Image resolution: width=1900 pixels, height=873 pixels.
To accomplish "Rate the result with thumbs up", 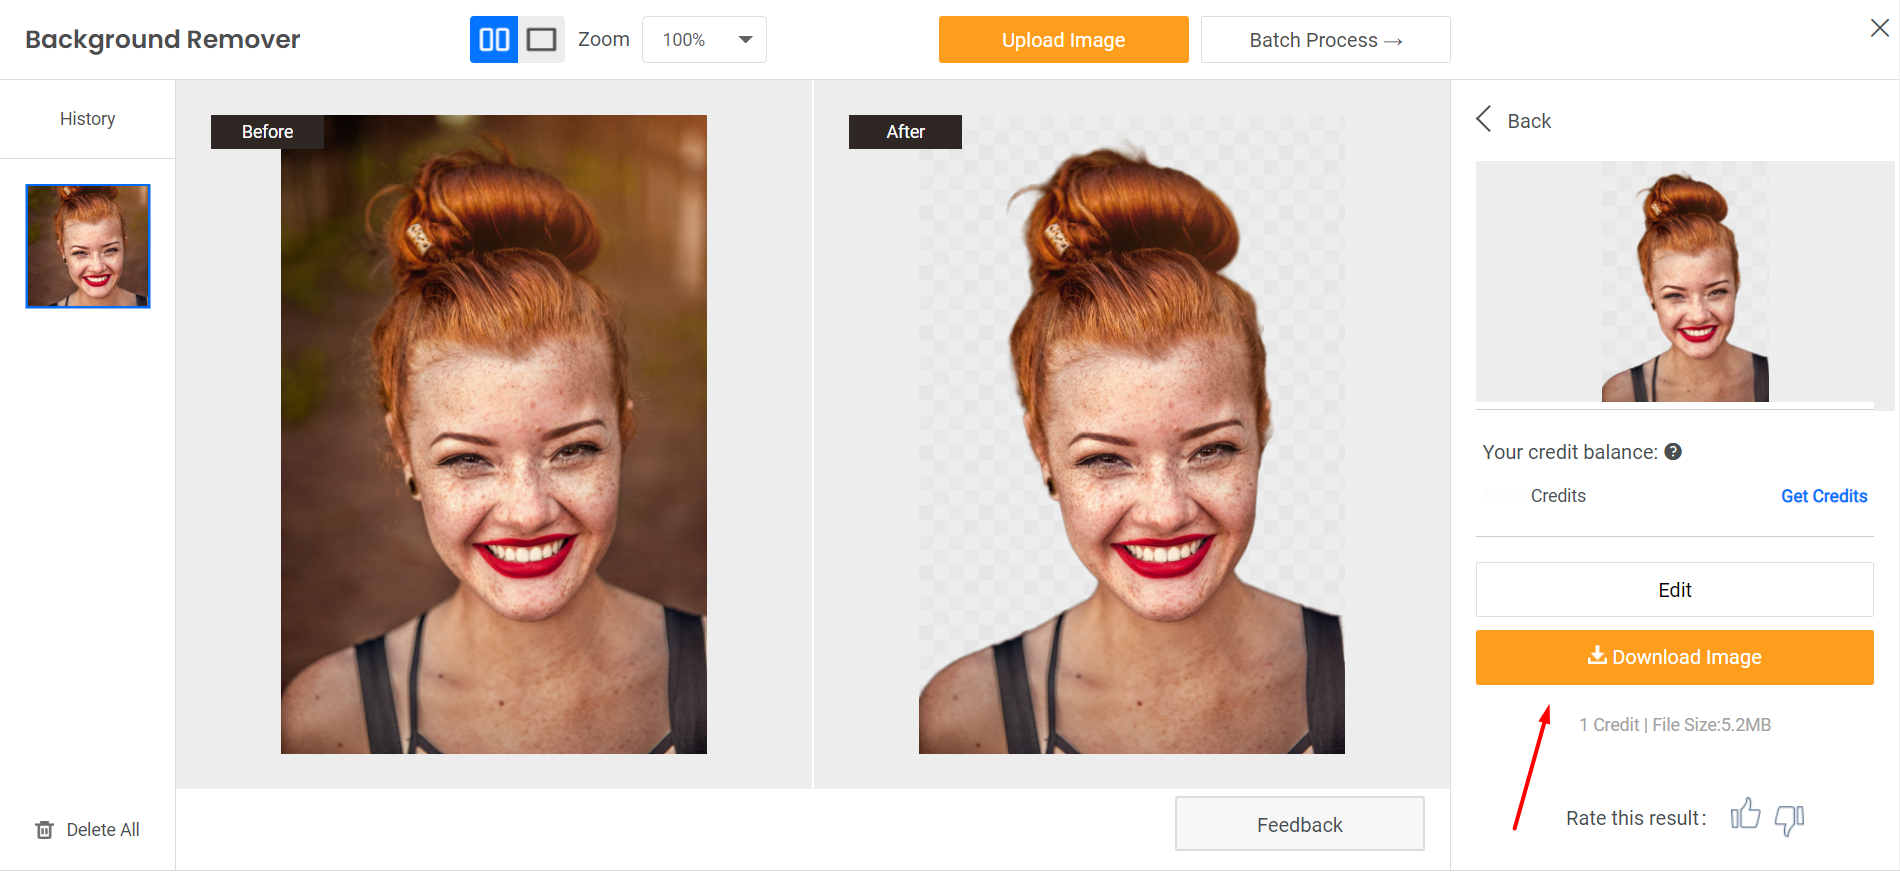I will (x=1745, y=815).
